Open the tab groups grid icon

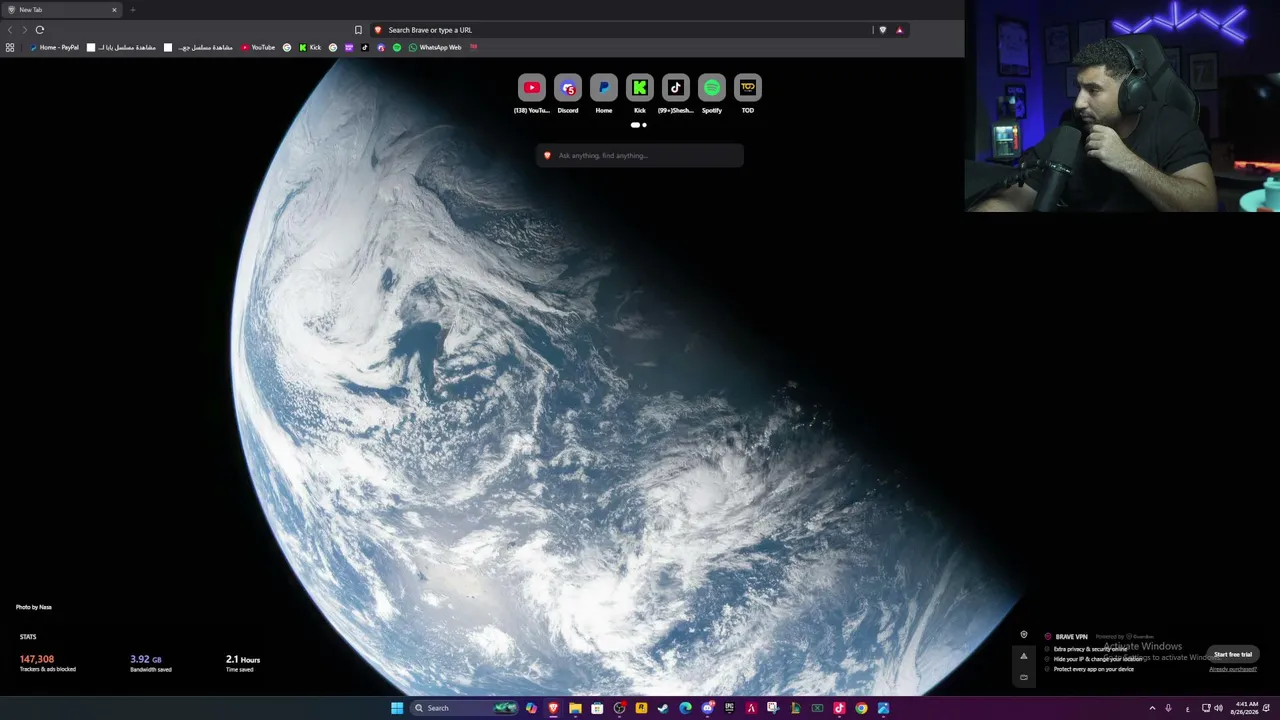point(10,47)
